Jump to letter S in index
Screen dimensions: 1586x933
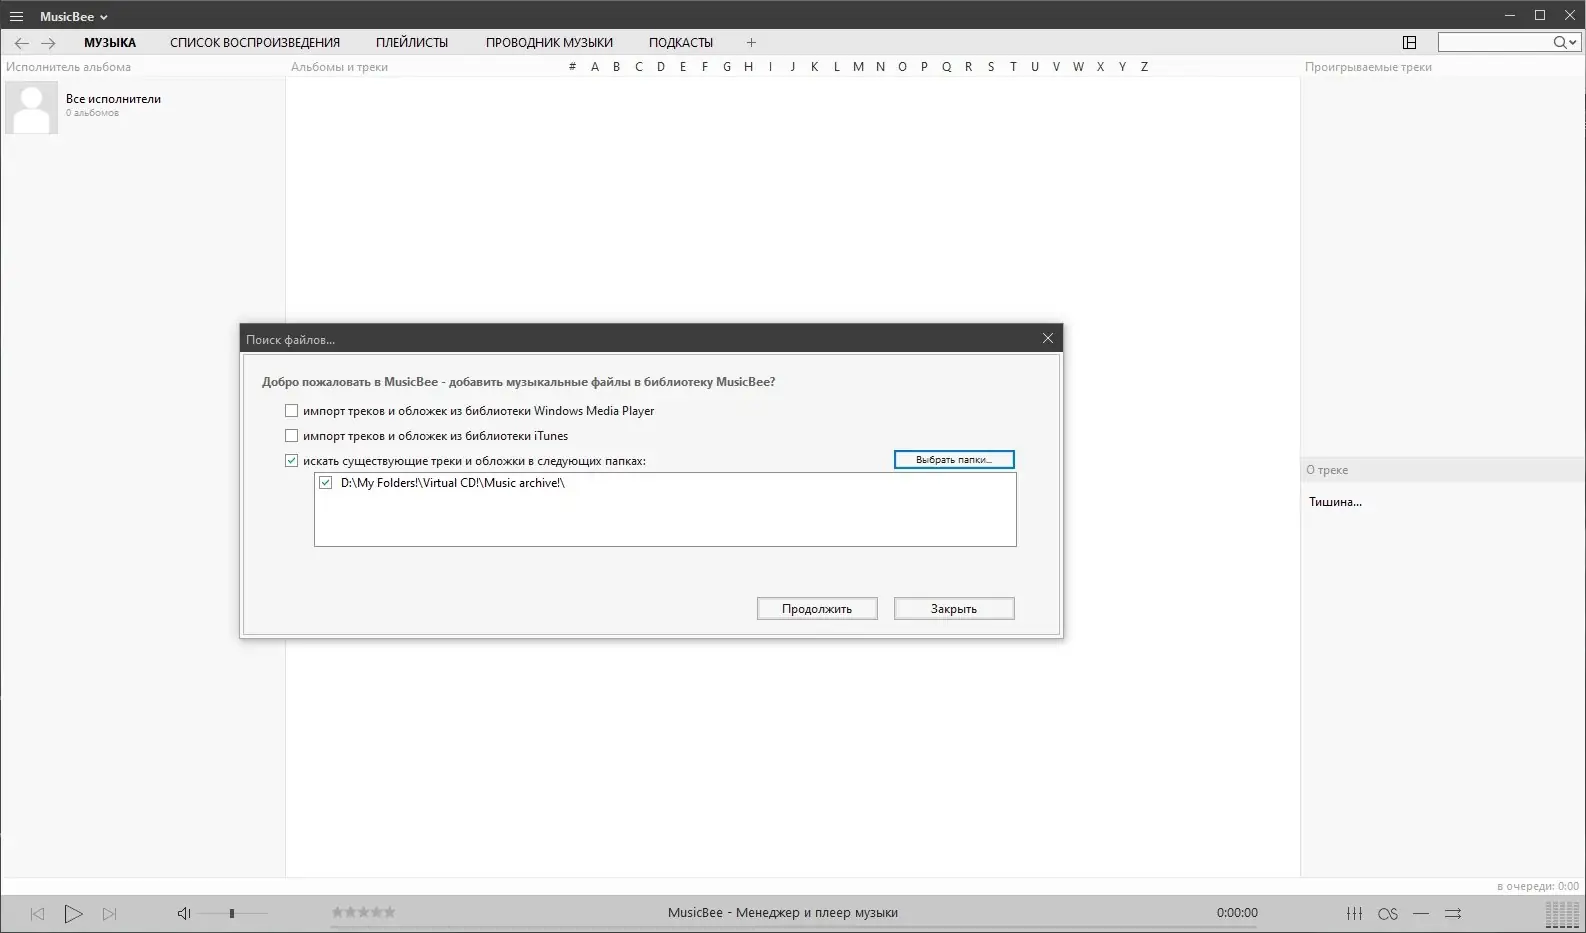point(991,67)
